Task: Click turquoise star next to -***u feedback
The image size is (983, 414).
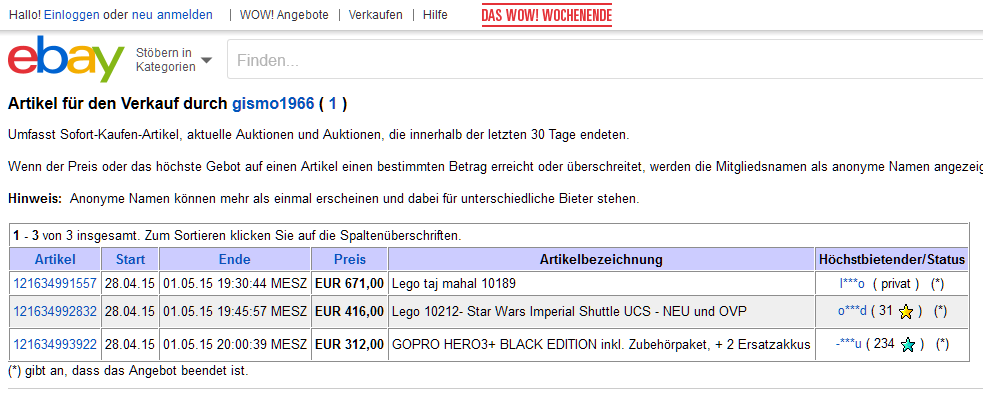Action: [x=907, y=344]
